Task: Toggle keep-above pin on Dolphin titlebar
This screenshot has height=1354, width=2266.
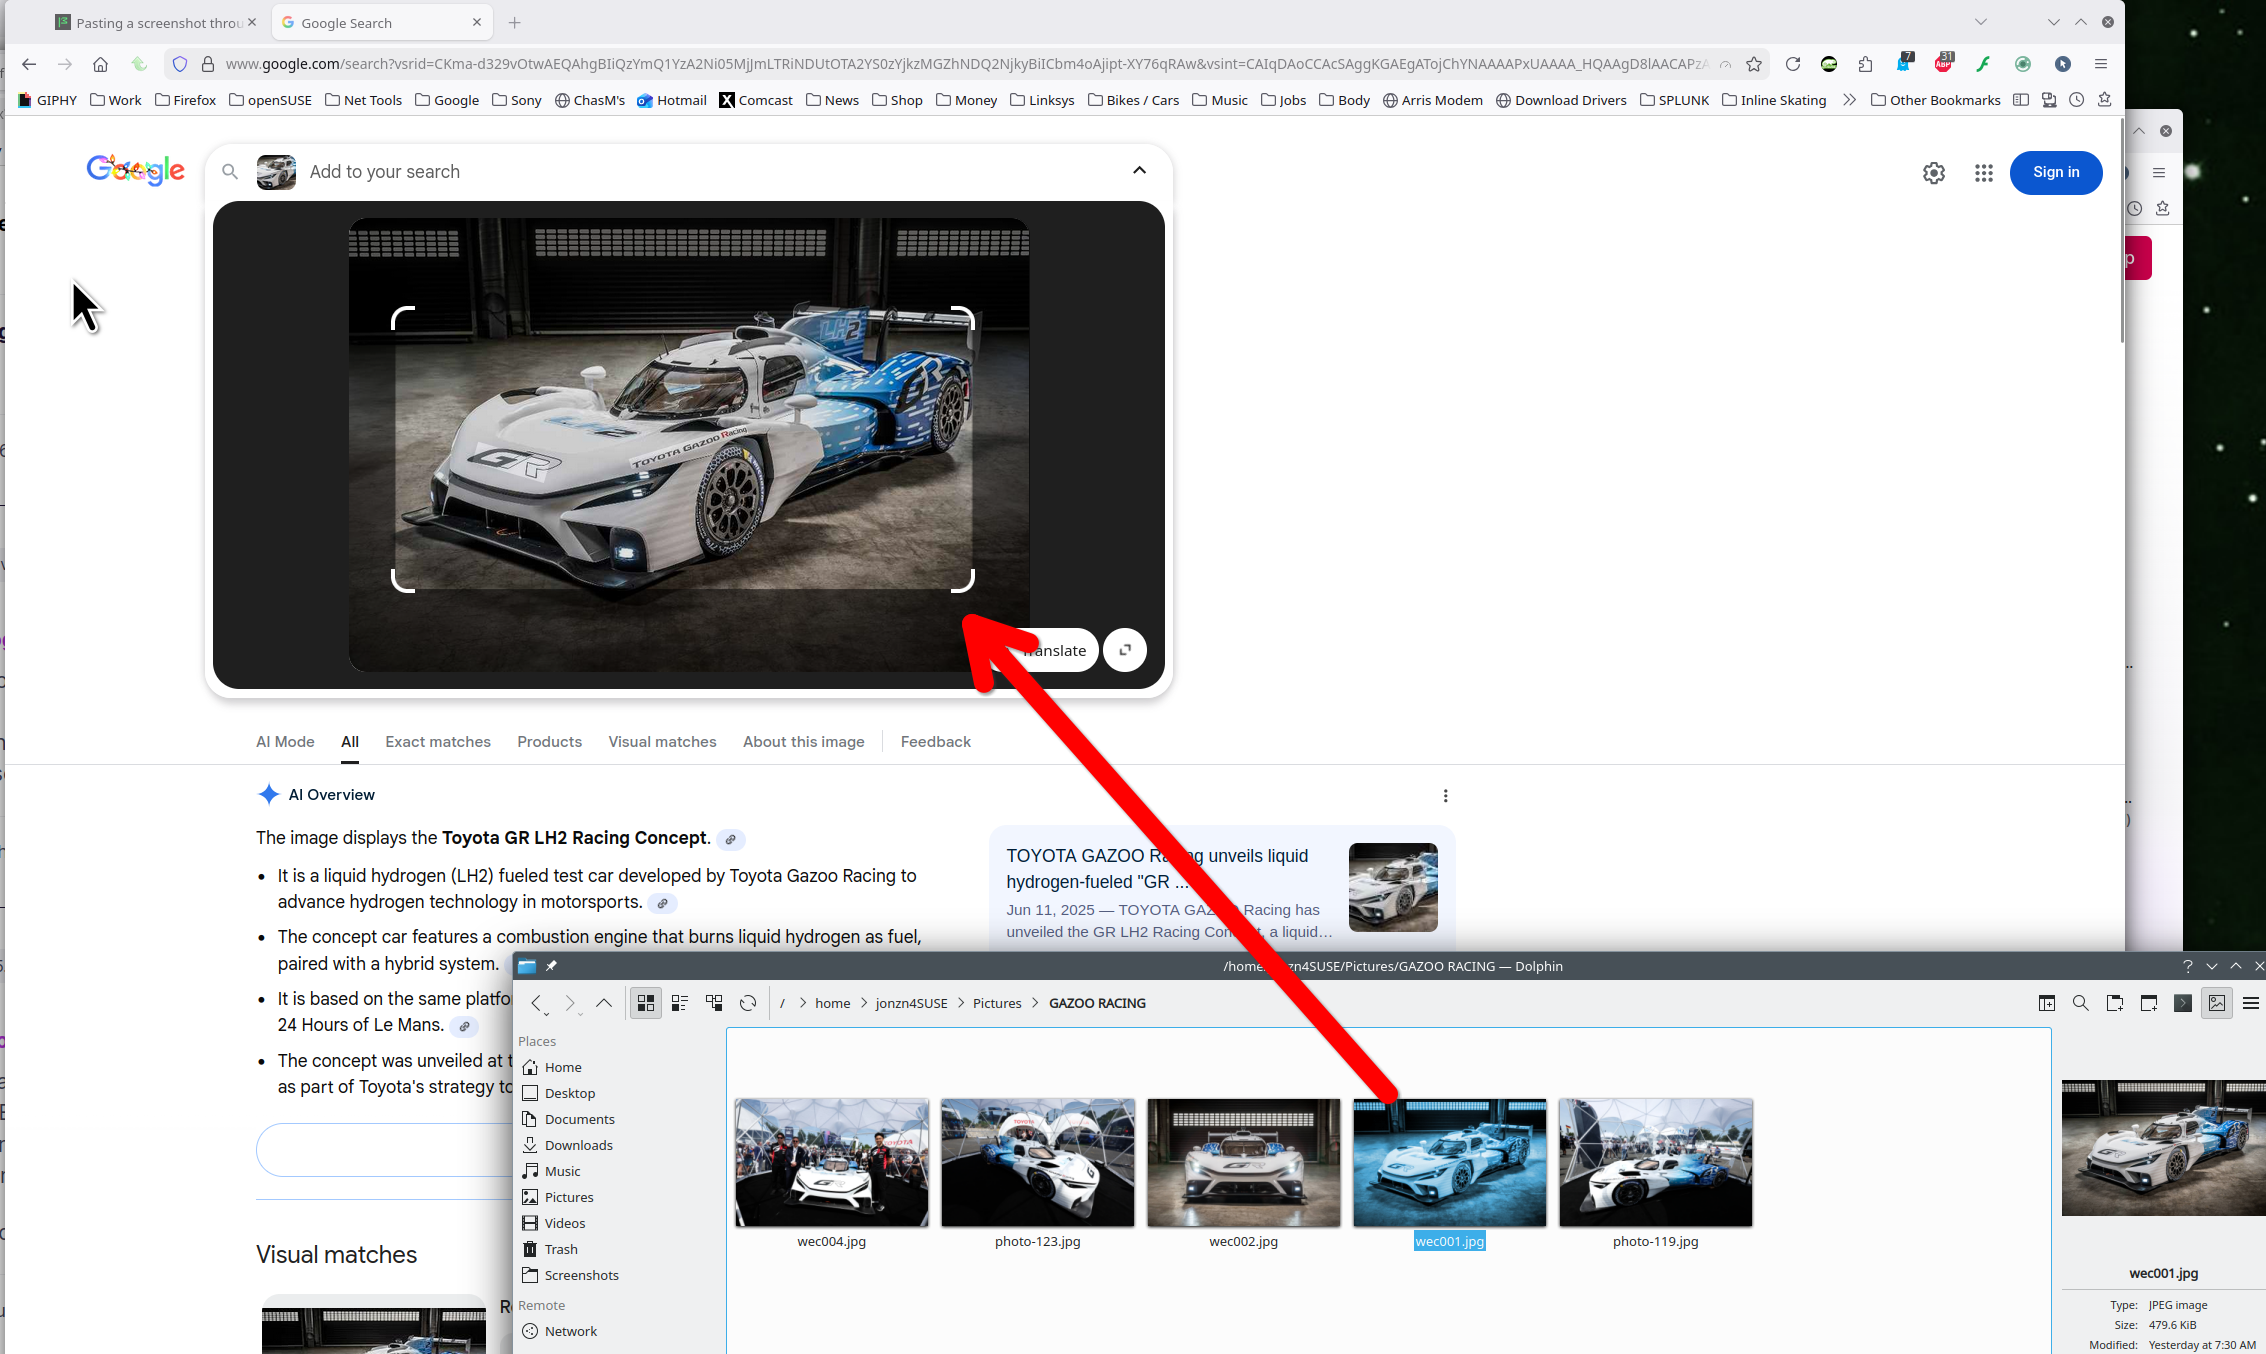Action: click(551, 966)
